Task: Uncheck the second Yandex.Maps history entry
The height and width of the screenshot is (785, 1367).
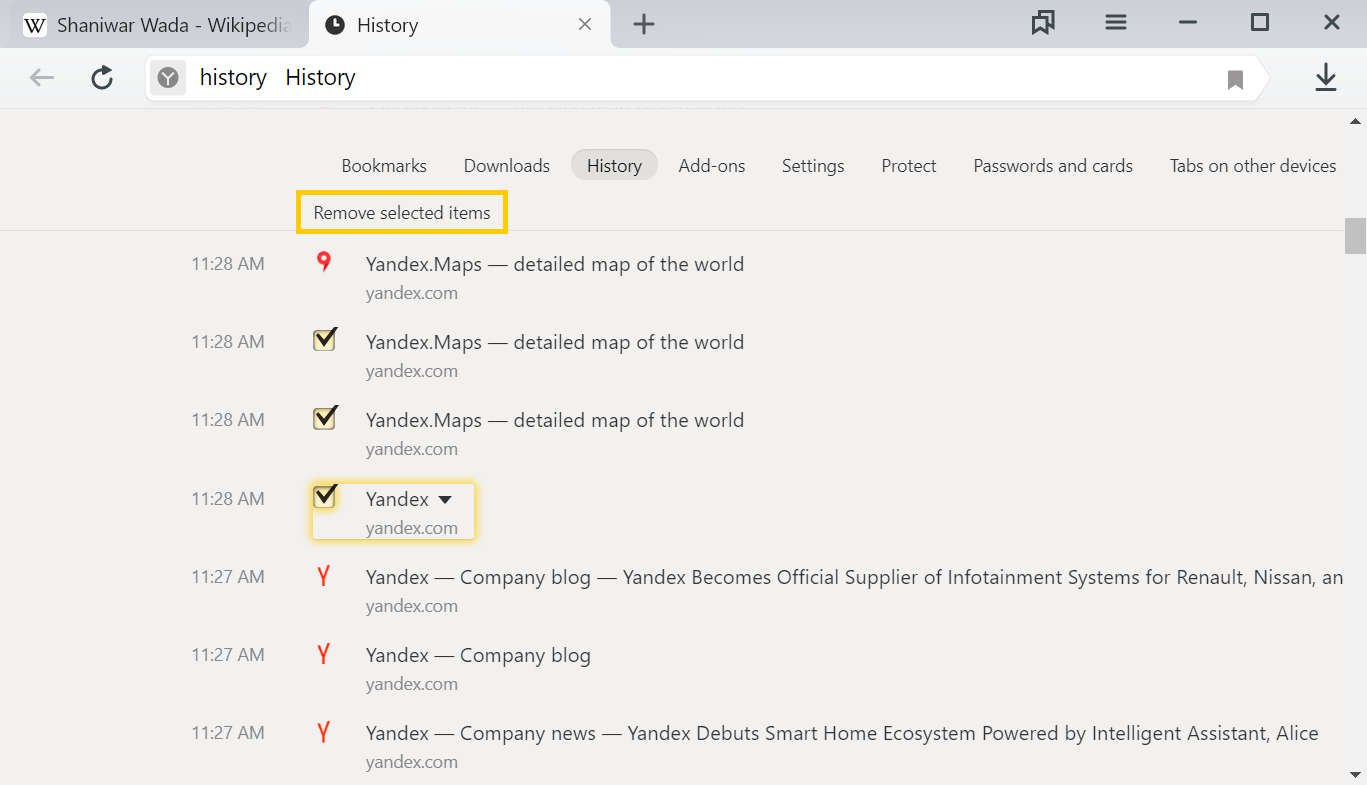Action: pos(324,340)
